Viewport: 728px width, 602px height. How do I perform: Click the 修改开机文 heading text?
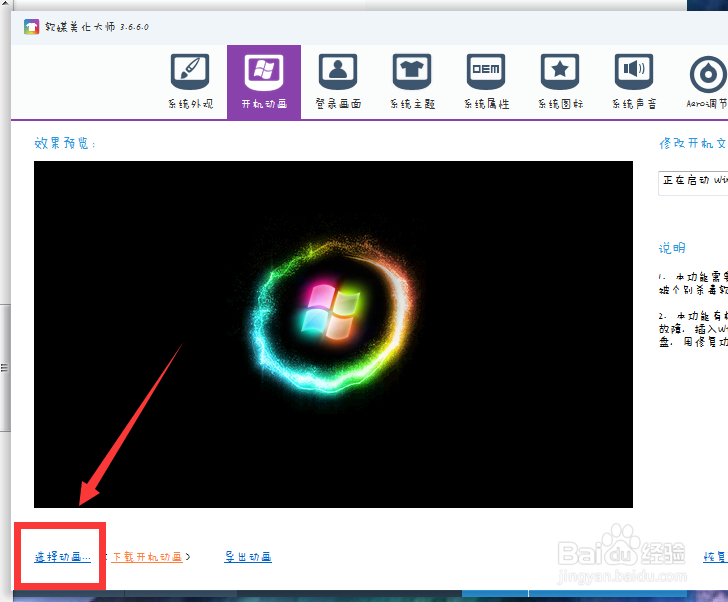693,143
